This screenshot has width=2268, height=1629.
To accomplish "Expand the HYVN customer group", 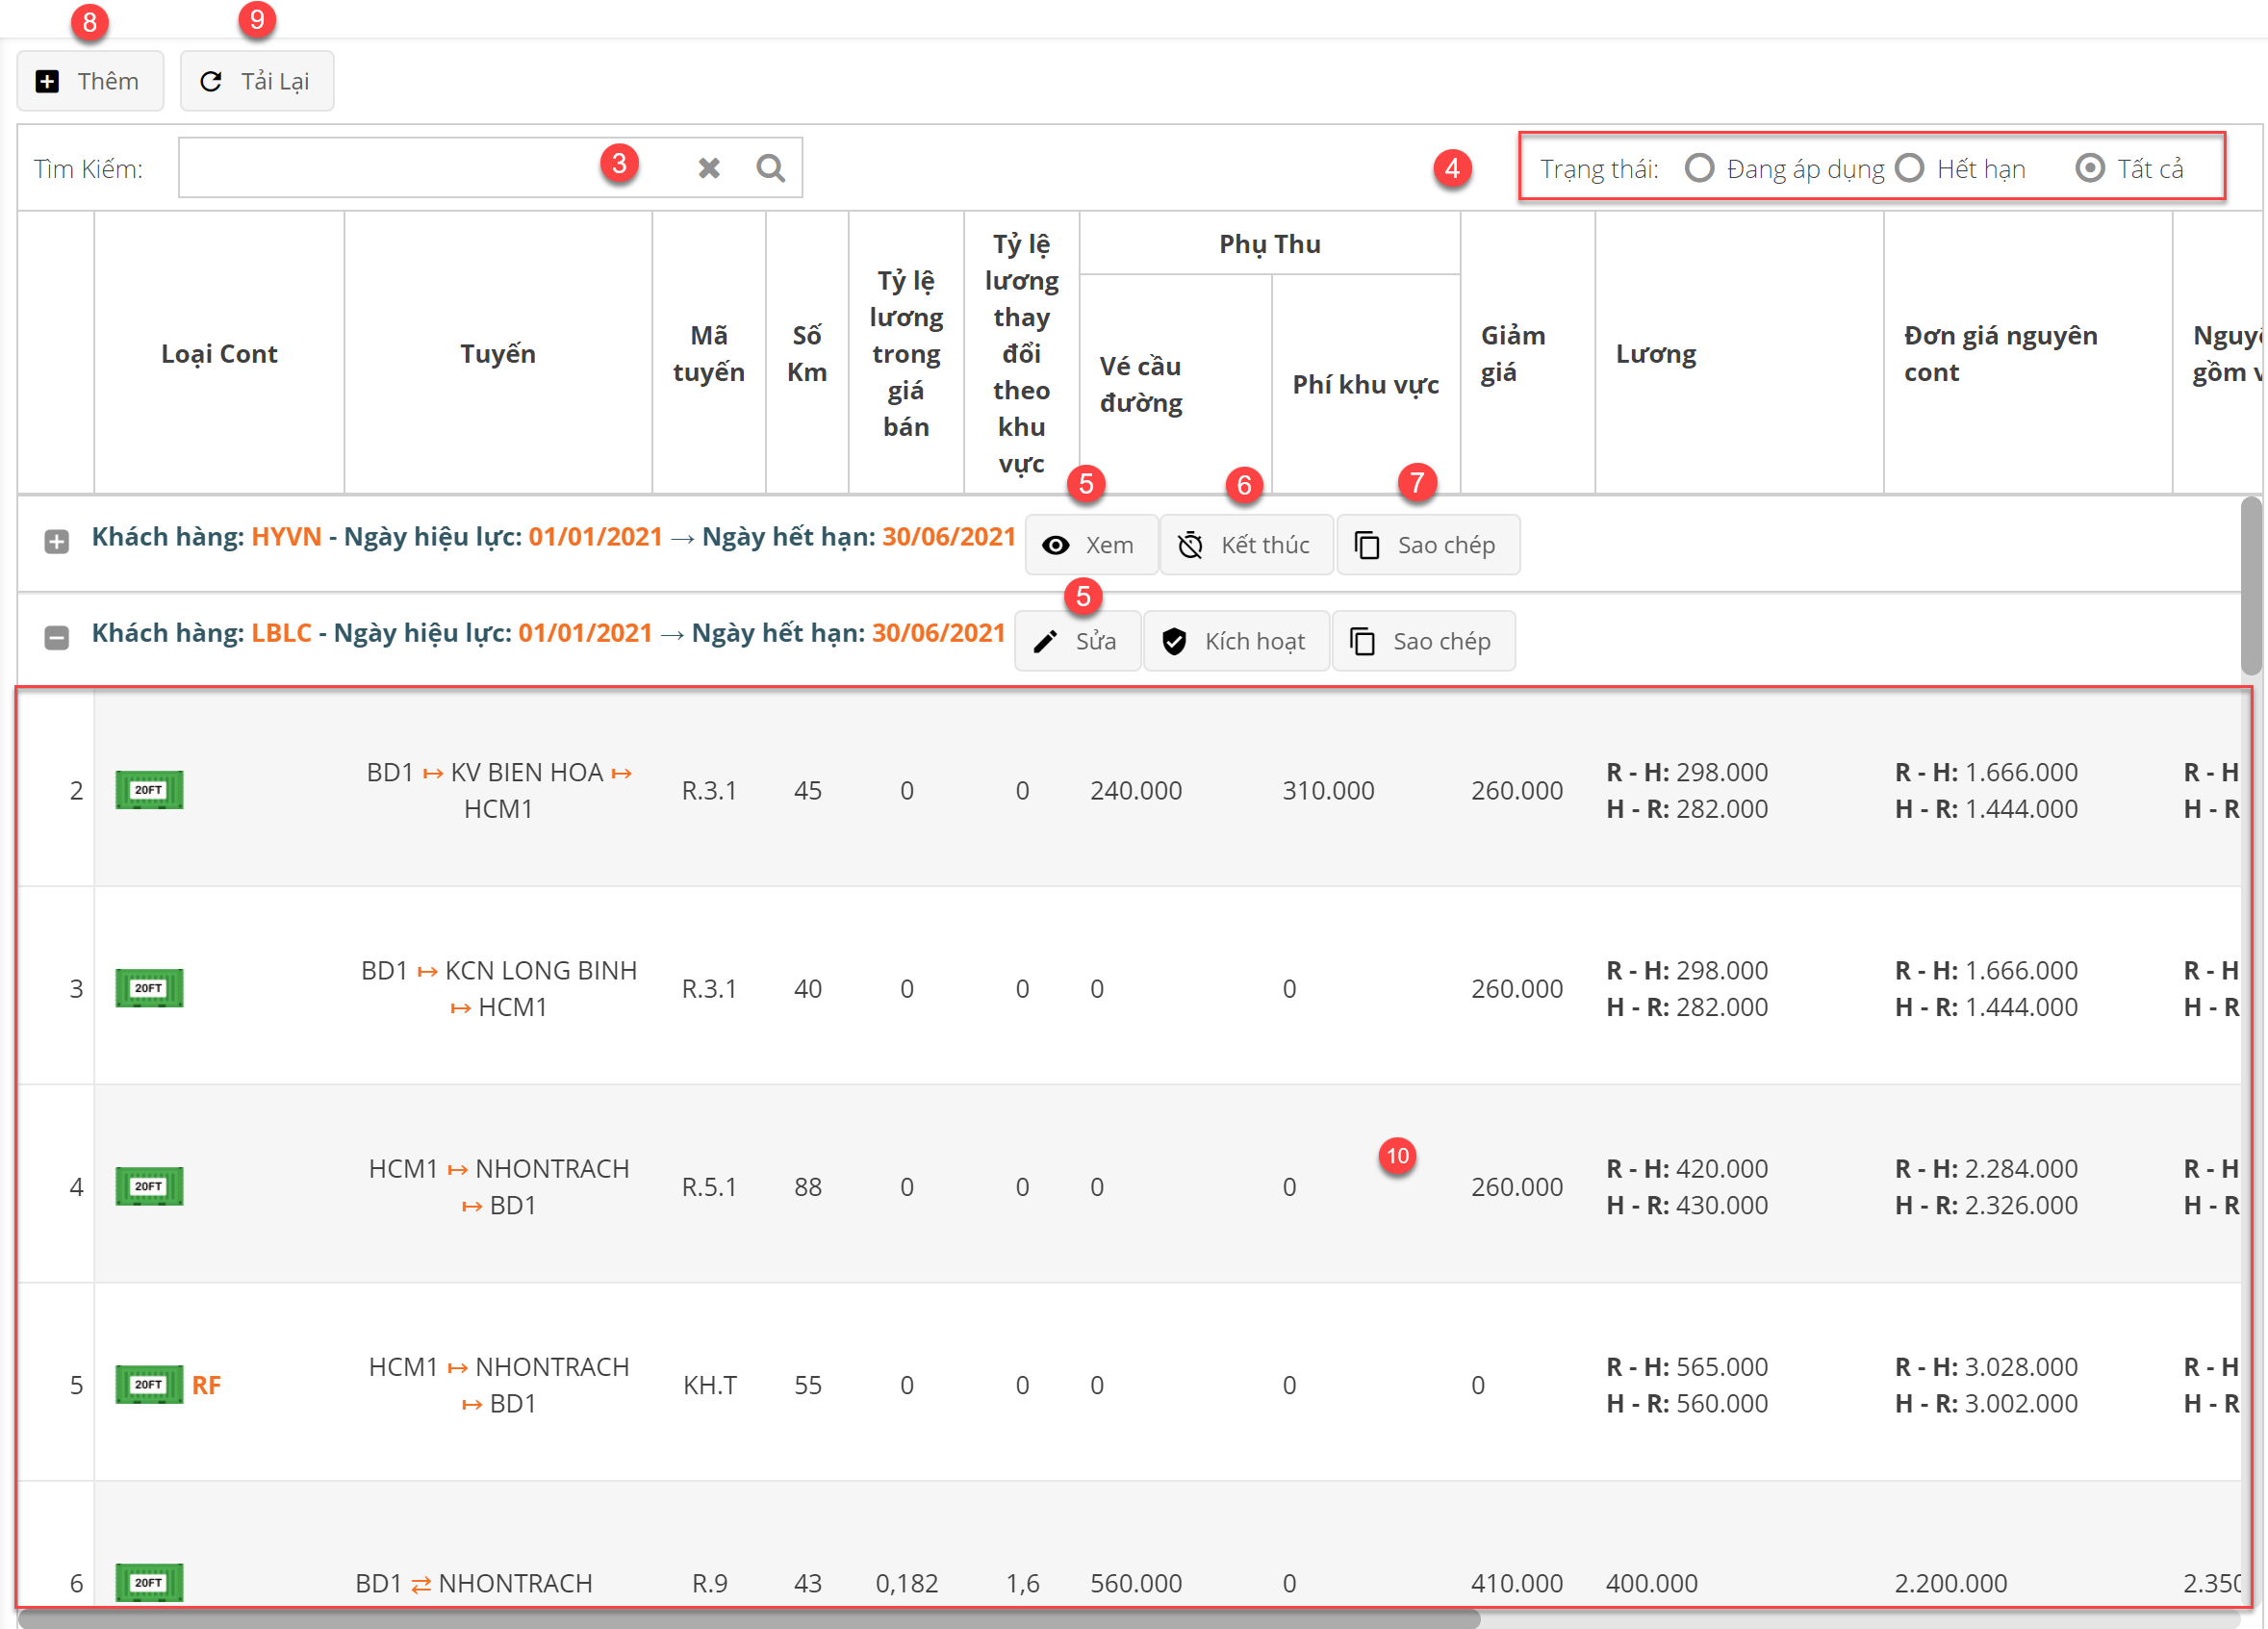I will point(57,541).
